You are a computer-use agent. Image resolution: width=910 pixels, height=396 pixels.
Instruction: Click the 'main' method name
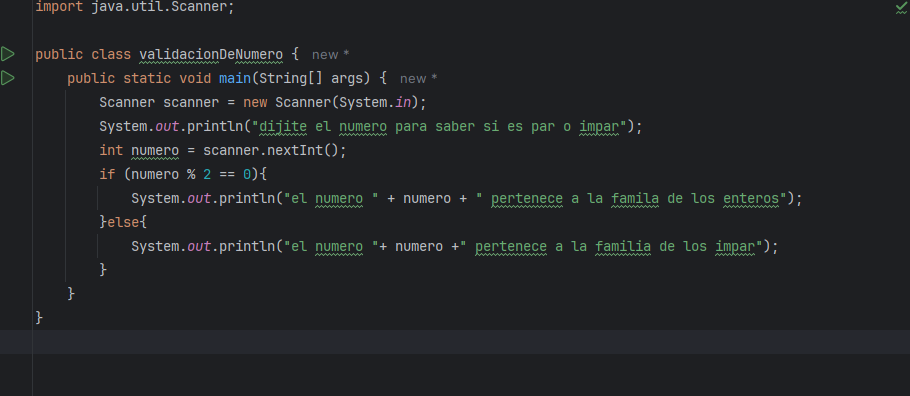tap(234, 78)
